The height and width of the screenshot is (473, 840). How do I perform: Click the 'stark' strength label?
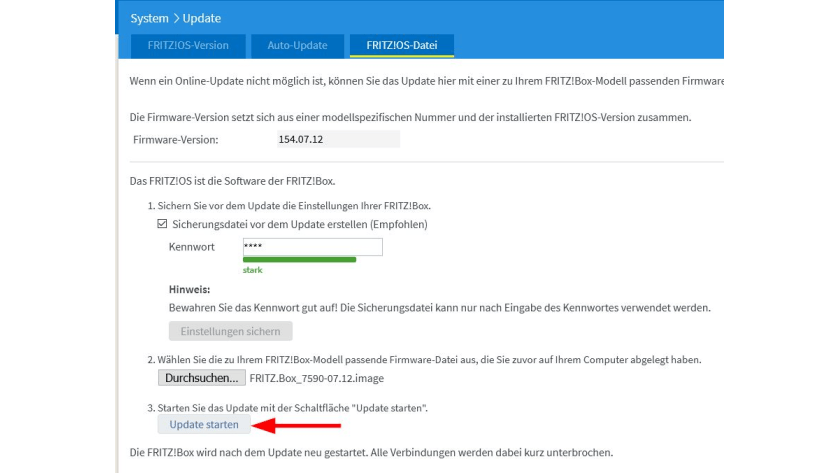pyautogui.click(x=252, y=270)
